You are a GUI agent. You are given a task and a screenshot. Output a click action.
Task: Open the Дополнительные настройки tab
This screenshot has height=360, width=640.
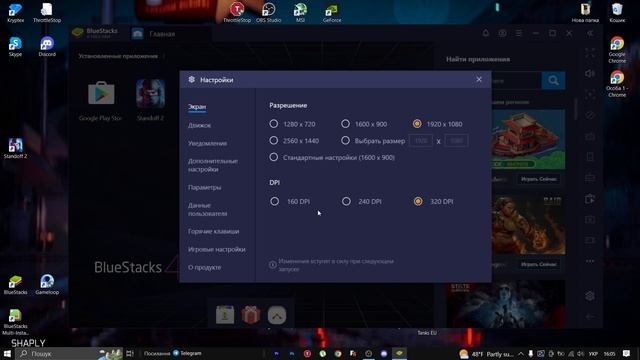(213, 165)
